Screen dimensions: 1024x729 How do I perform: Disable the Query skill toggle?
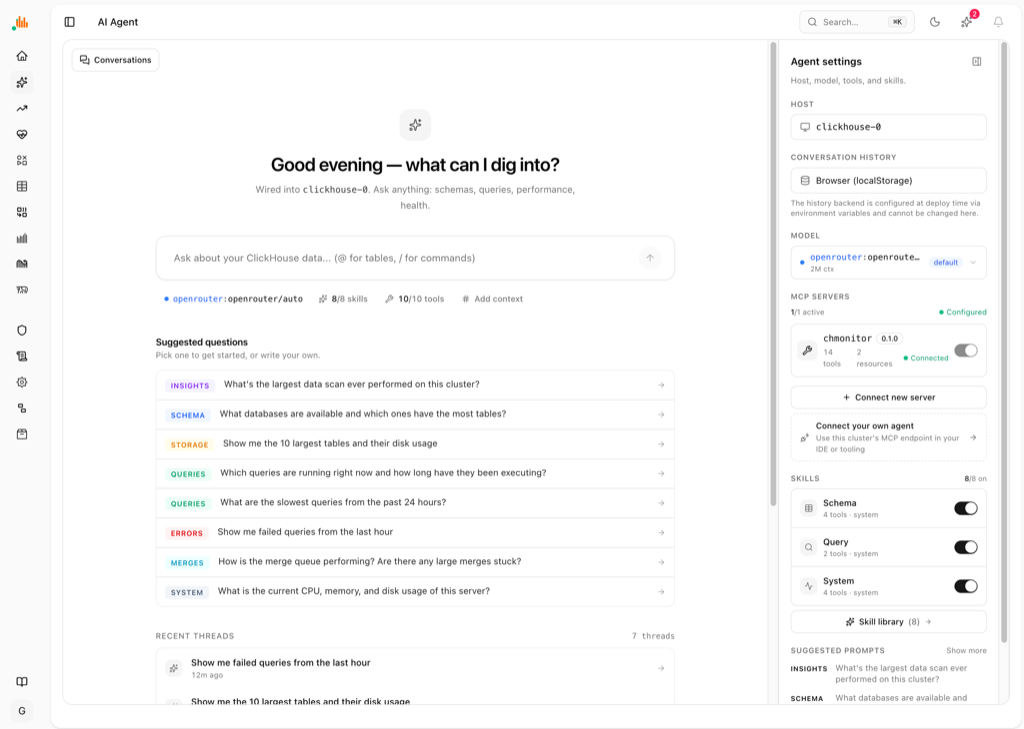point(966,547)
